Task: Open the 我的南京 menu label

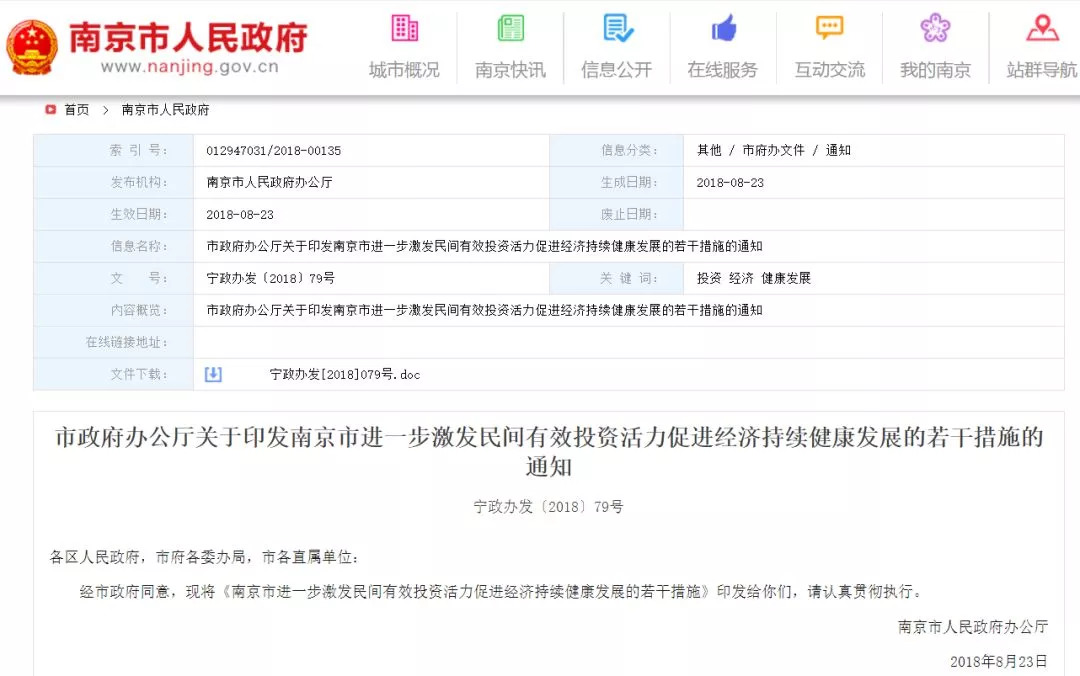Action: click(935, 70)
